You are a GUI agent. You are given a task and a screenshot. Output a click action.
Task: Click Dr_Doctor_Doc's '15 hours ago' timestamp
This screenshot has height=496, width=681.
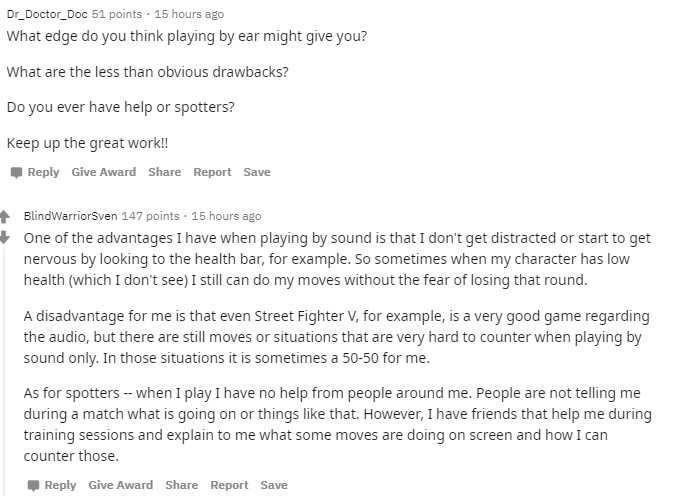pos(189,14)
